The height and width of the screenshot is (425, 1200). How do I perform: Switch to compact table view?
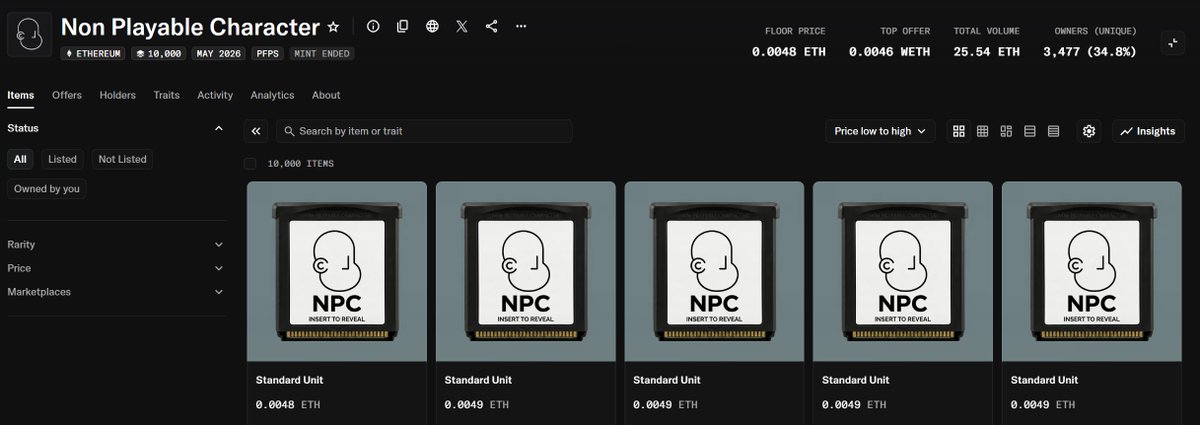coord(1053,131)
